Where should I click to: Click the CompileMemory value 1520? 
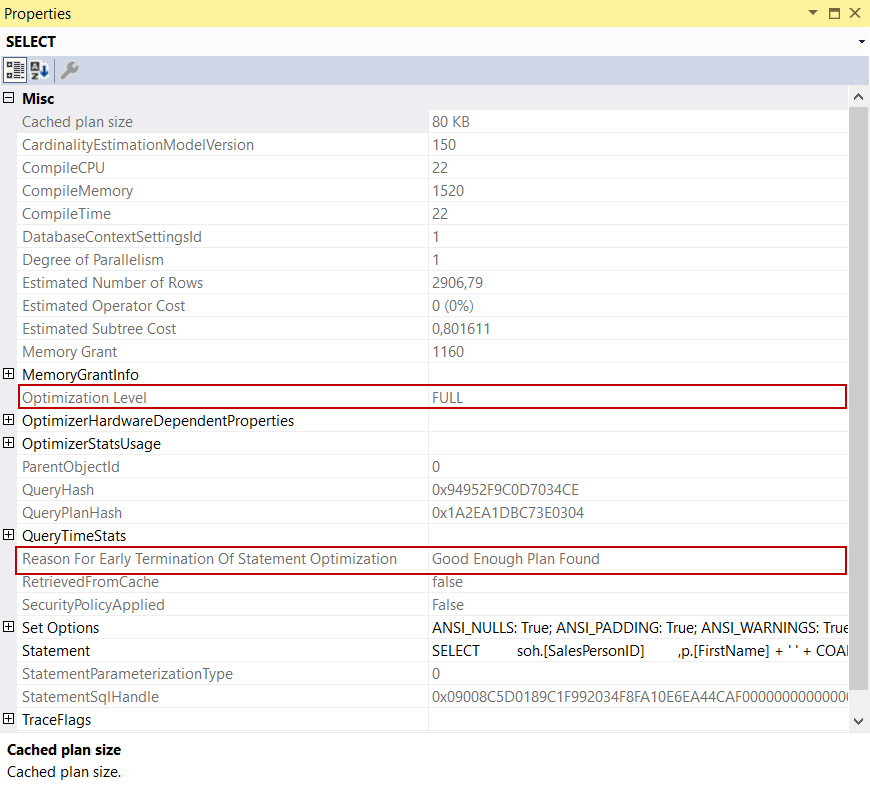tap(448, 191)
